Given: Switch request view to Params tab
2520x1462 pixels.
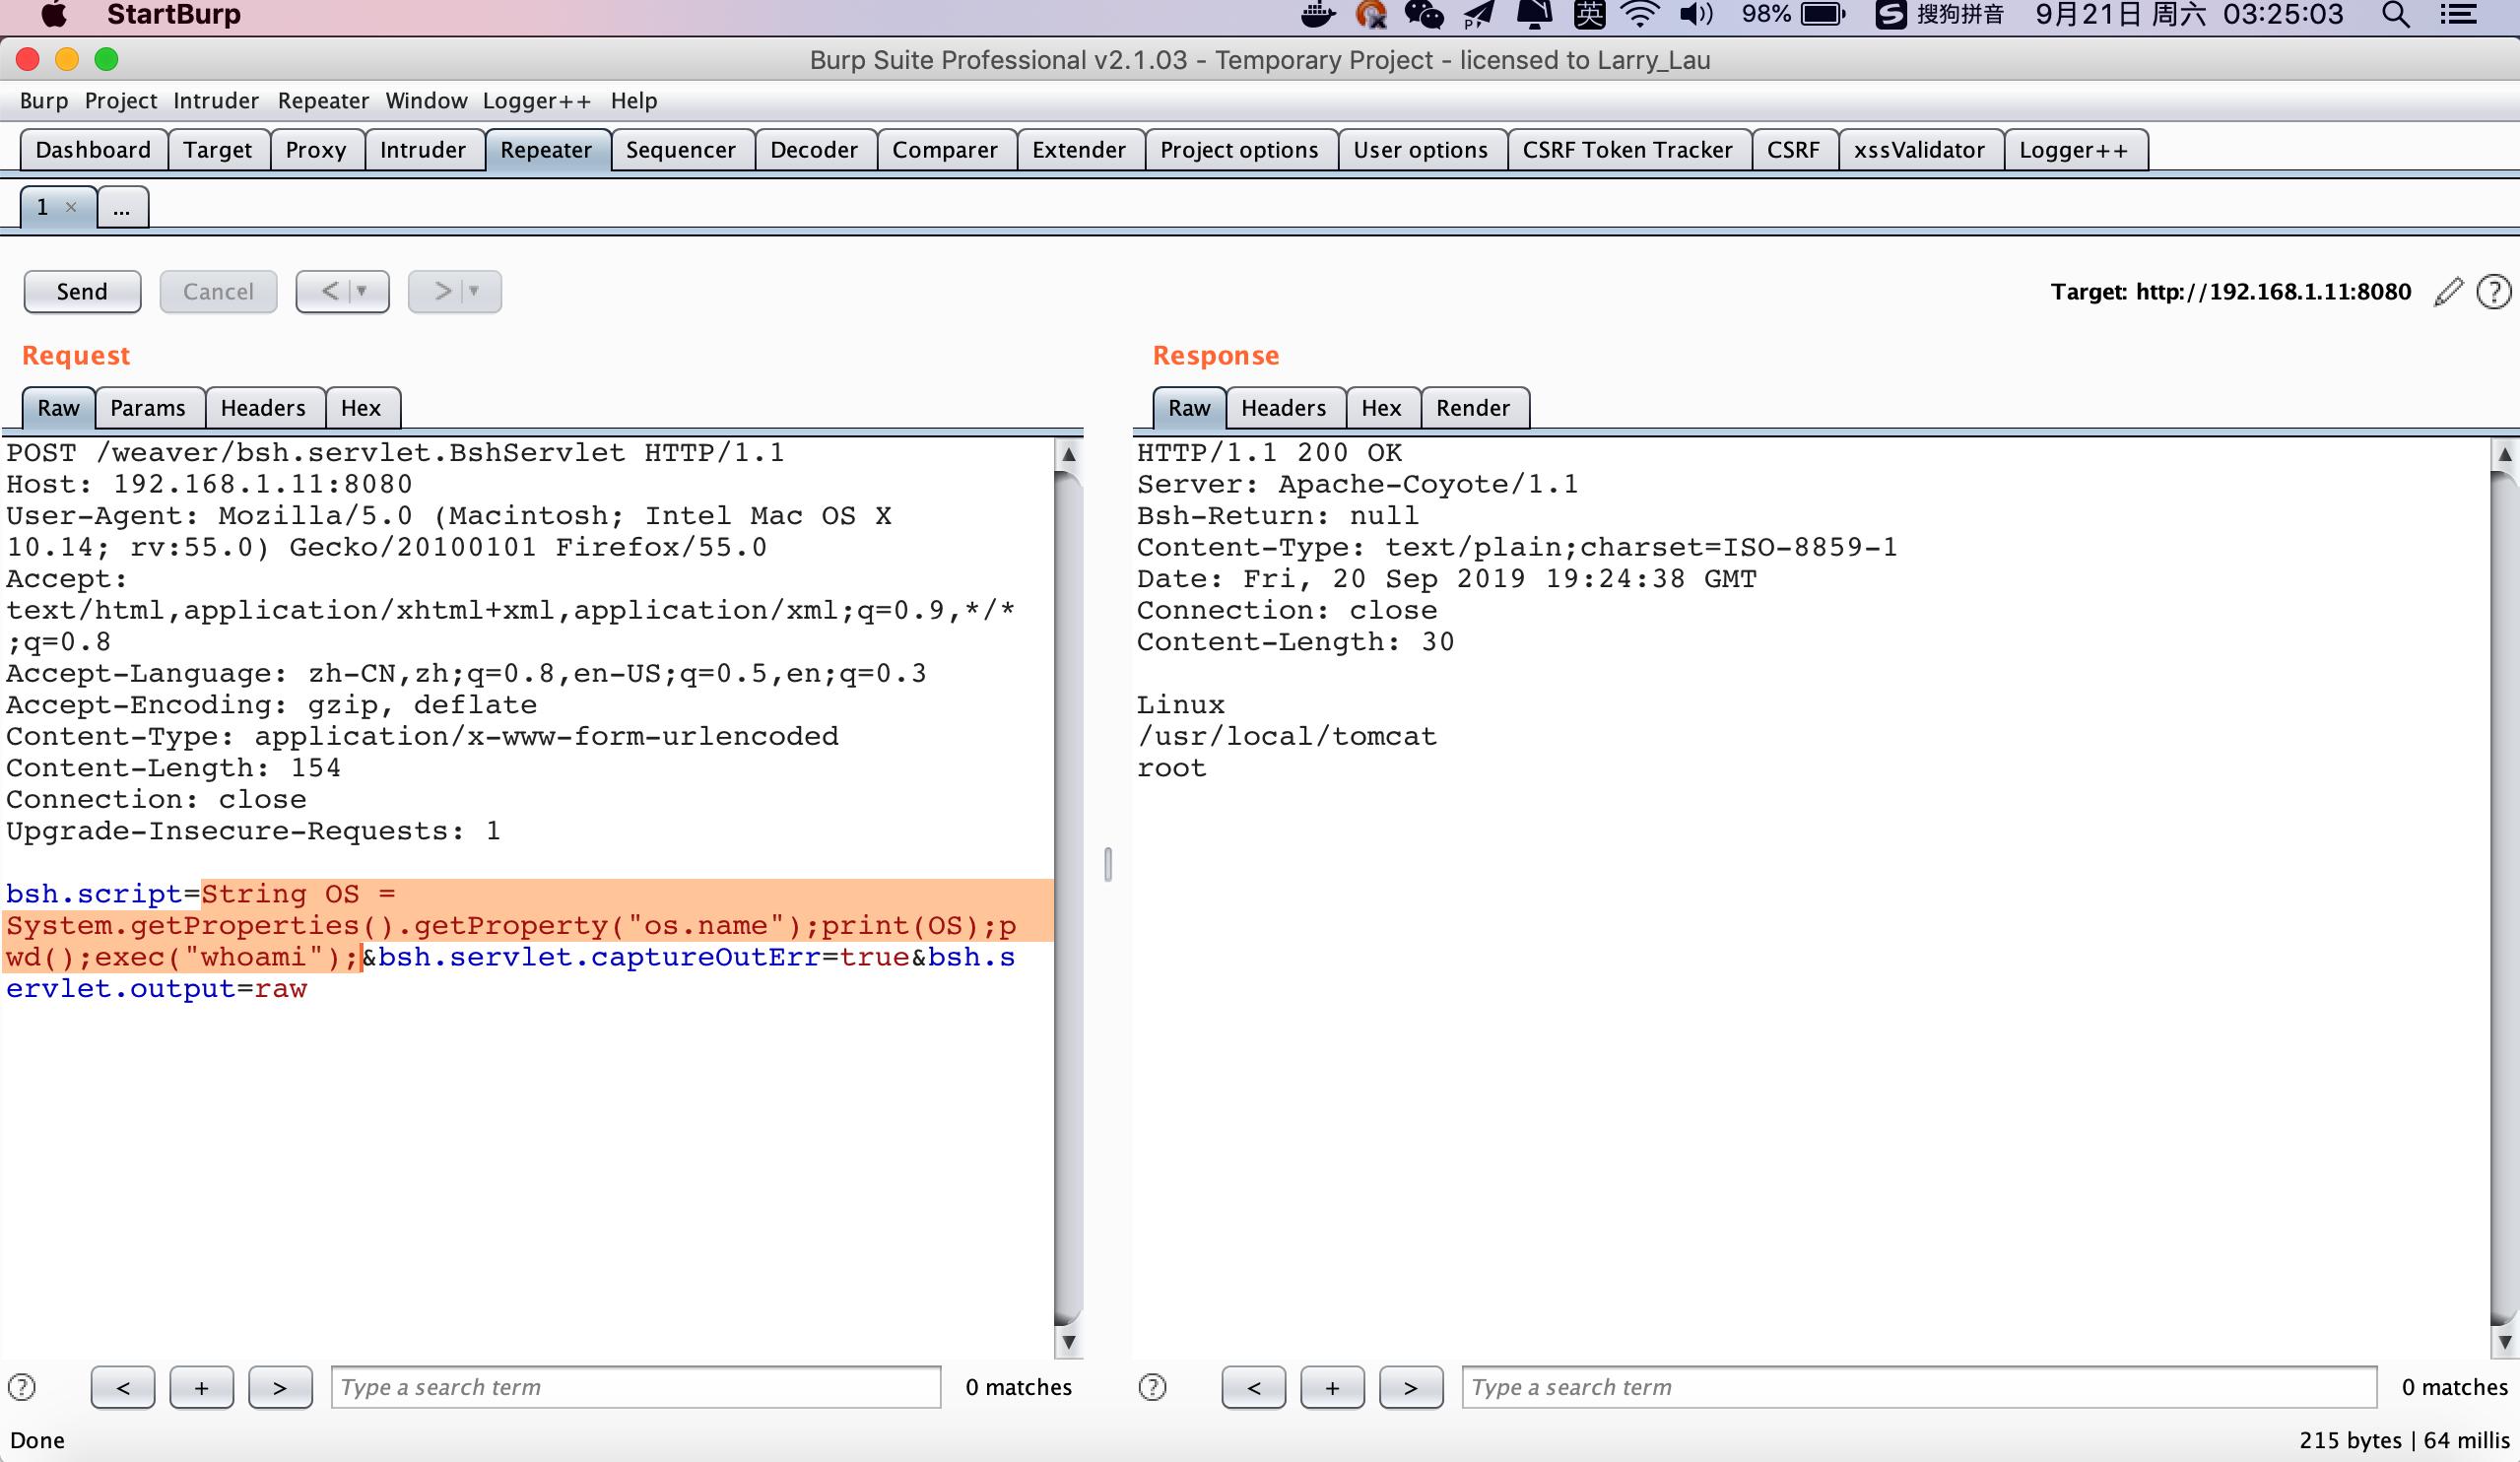Looking at the screenshot, I should click(x=148, y=408).
